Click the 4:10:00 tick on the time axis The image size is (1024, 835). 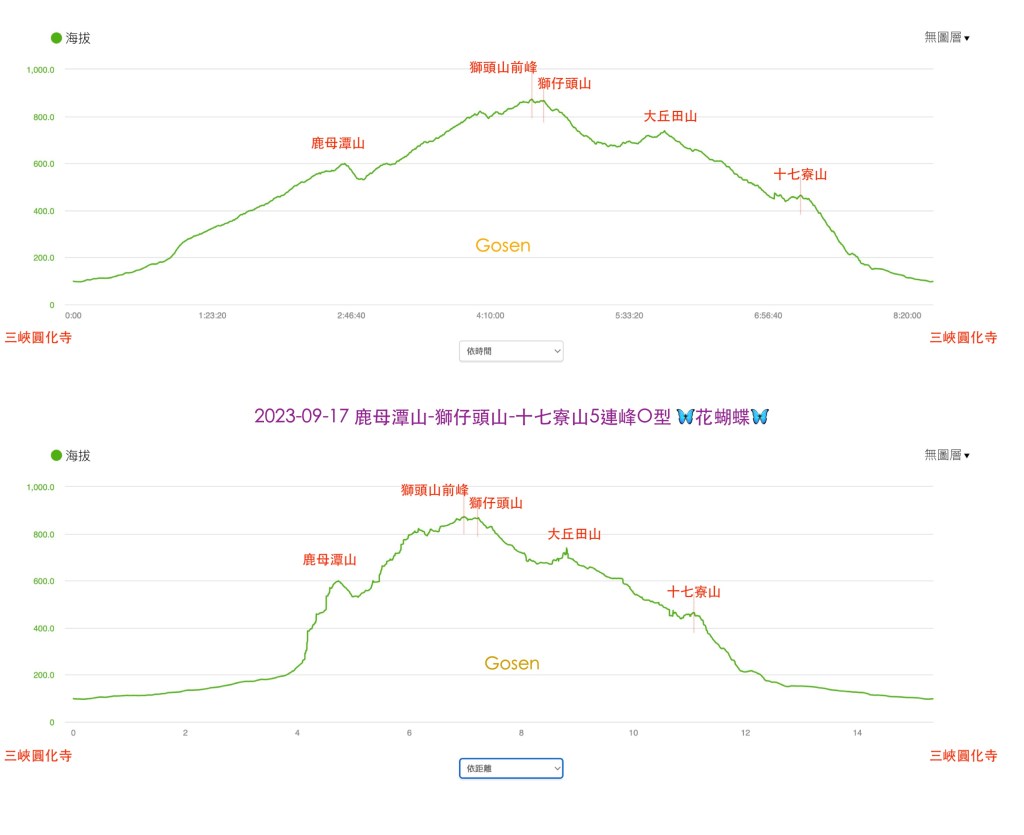[489, 316]
